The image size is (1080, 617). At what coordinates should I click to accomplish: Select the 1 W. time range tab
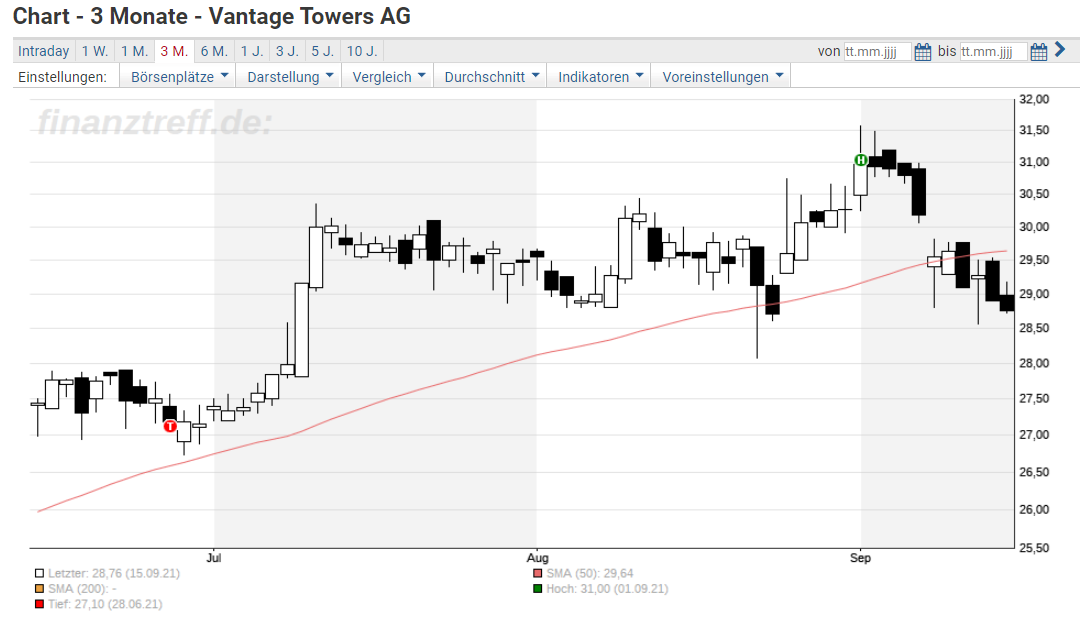tap(94, 51)
